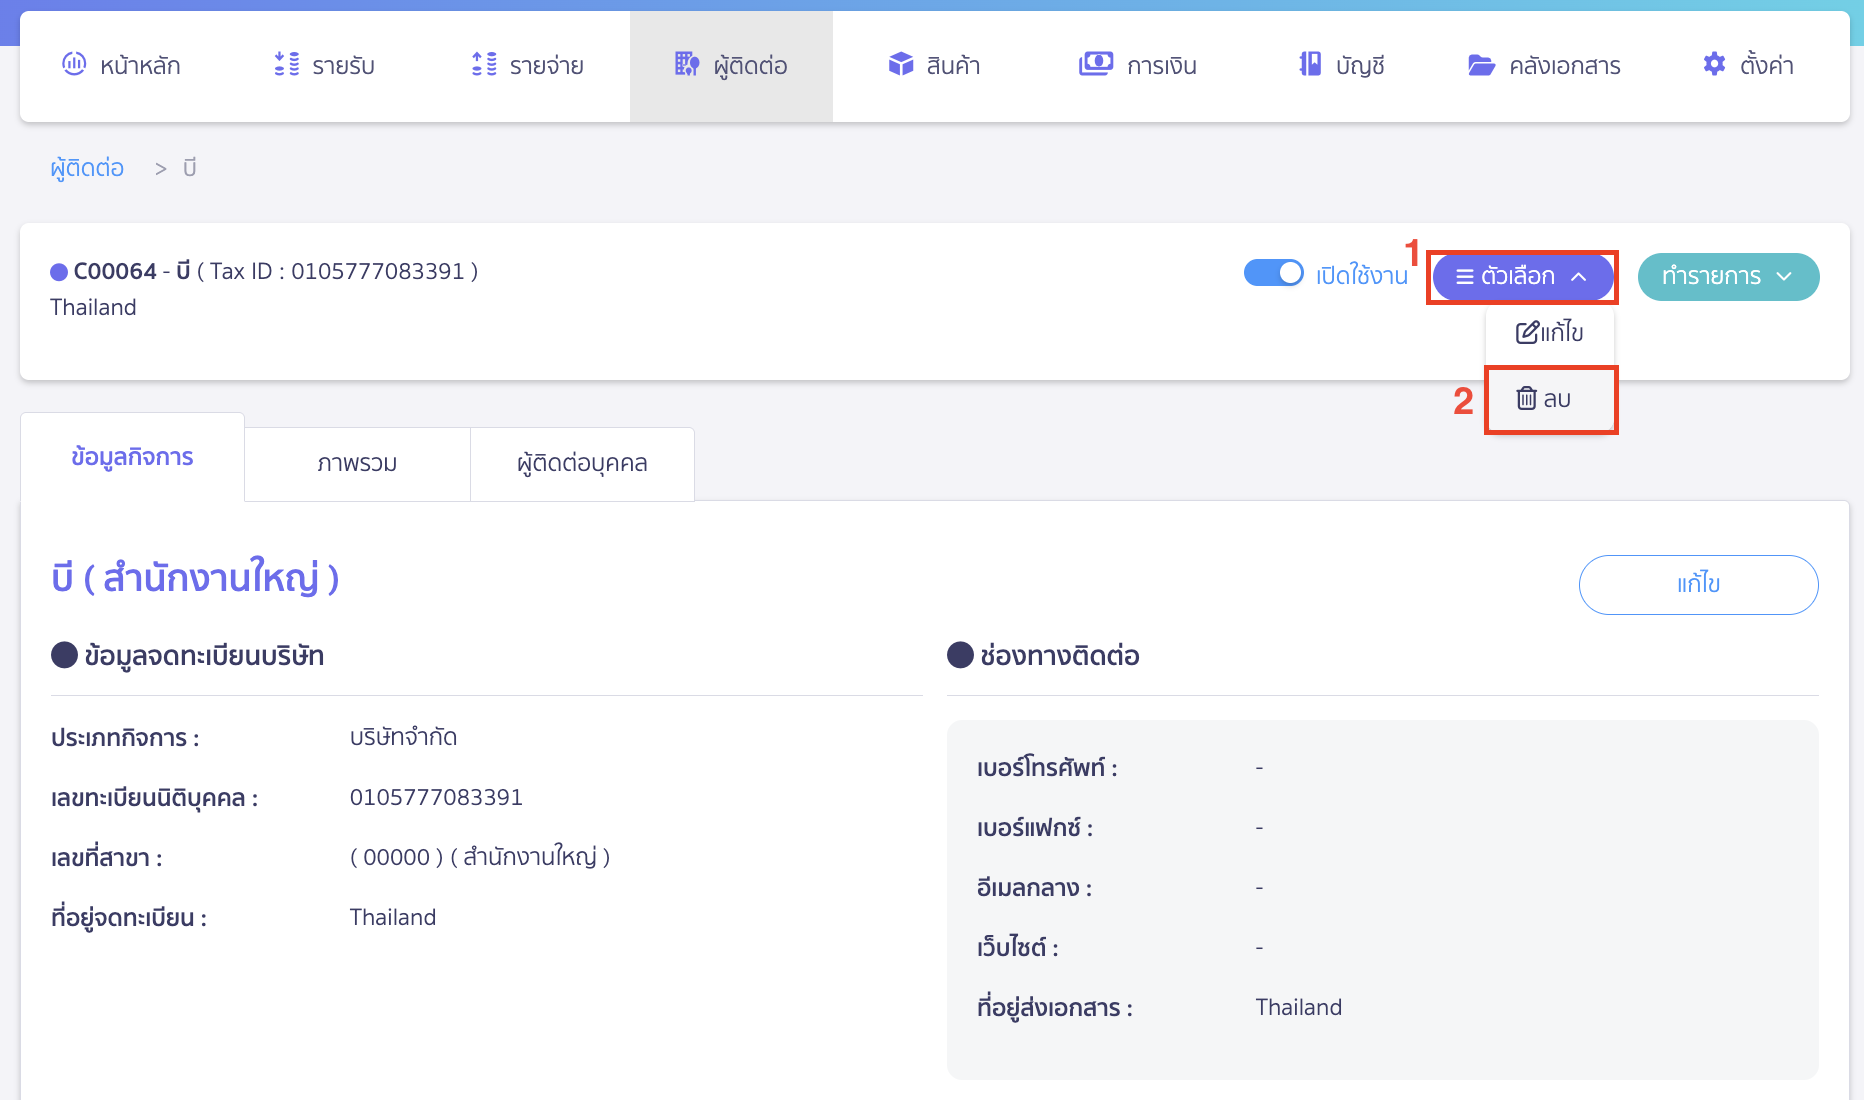Click the ledger icon for บัญชี

click(x=1309, y=64)
